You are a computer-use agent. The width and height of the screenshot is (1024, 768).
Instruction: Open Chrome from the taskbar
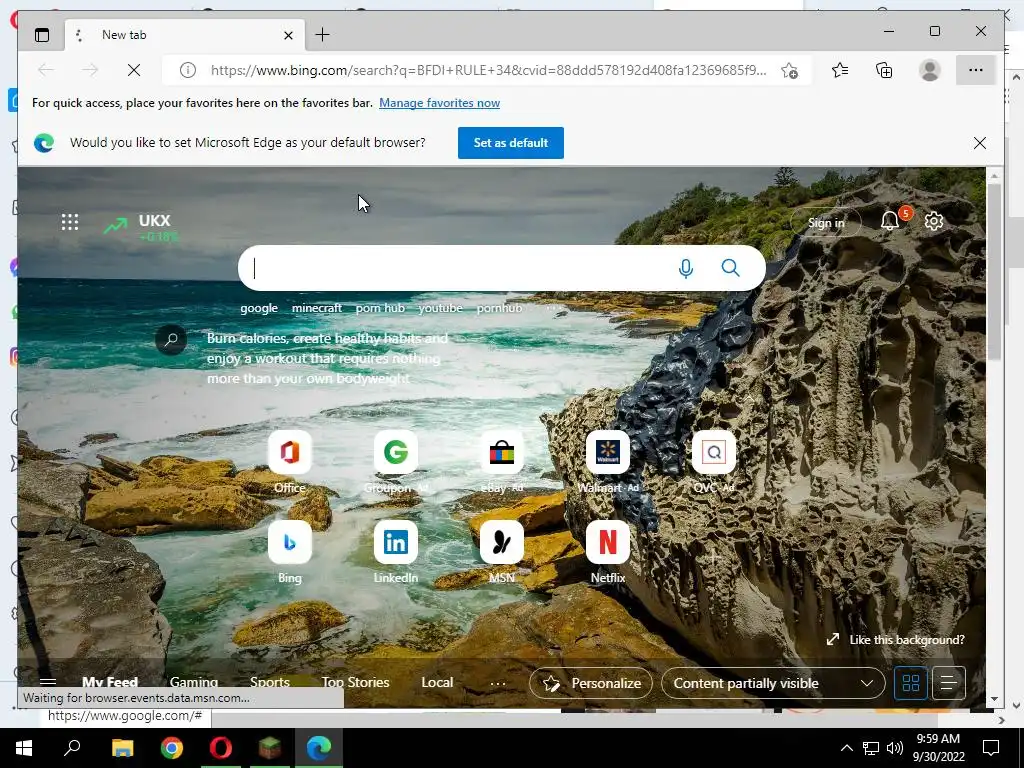pyautogui.click(x=172, y=748)
